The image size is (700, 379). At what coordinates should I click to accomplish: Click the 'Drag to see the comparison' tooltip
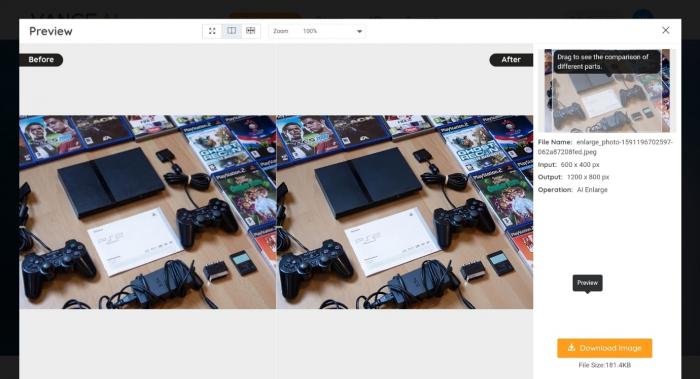[607, 62]
